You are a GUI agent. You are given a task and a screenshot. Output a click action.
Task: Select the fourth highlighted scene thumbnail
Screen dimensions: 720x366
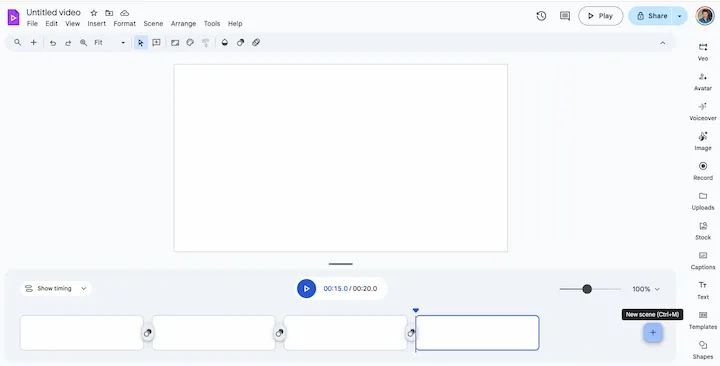477,332
